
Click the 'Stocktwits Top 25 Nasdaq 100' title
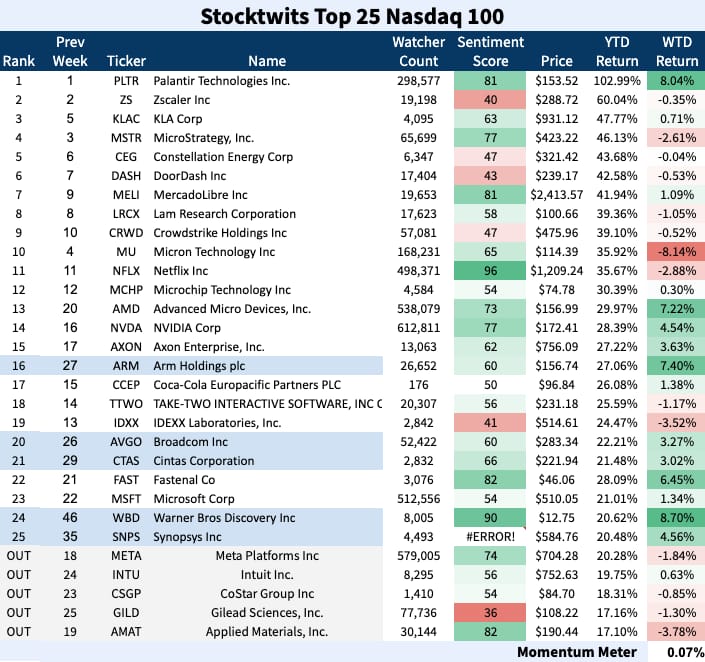pyautogui.click(x=352, y=16)
